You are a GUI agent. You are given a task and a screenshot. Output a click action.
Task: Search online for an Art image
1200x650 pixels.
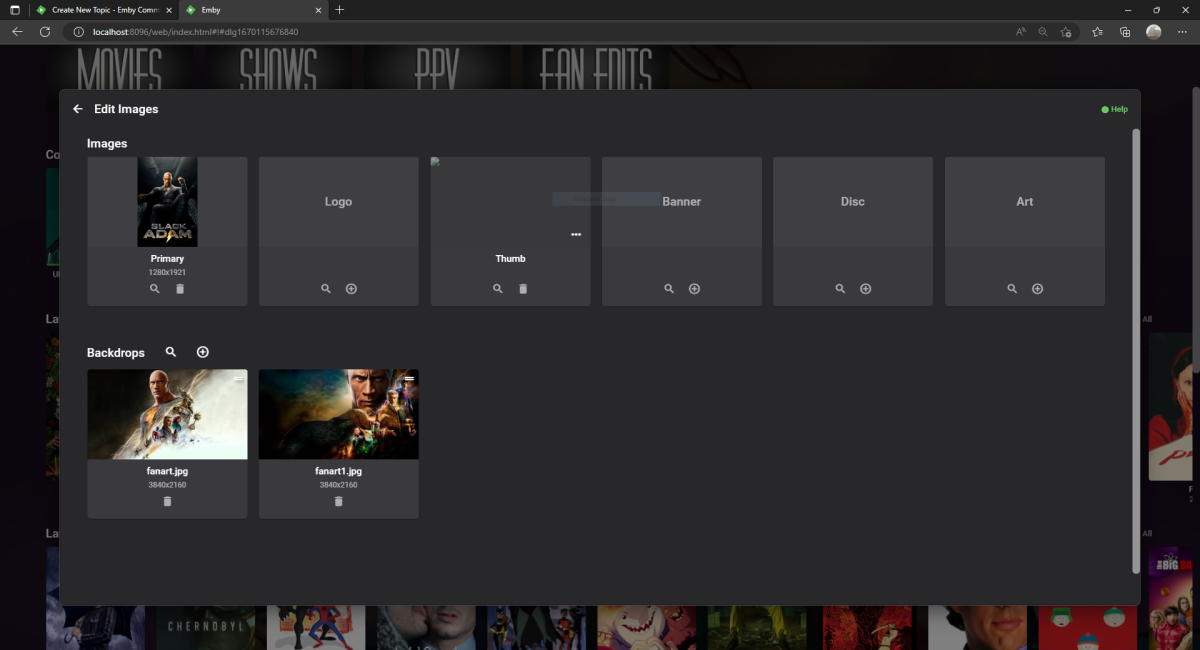[1012, 289]
